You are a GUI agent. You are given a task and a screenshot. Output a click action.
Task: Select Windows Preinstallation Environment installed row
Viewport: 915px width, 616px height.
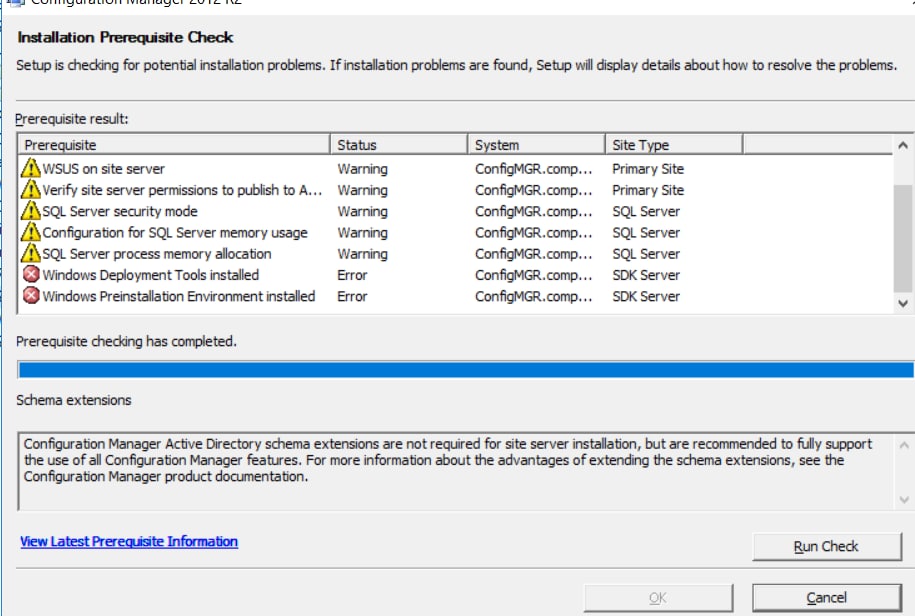[x=456, y=296]
